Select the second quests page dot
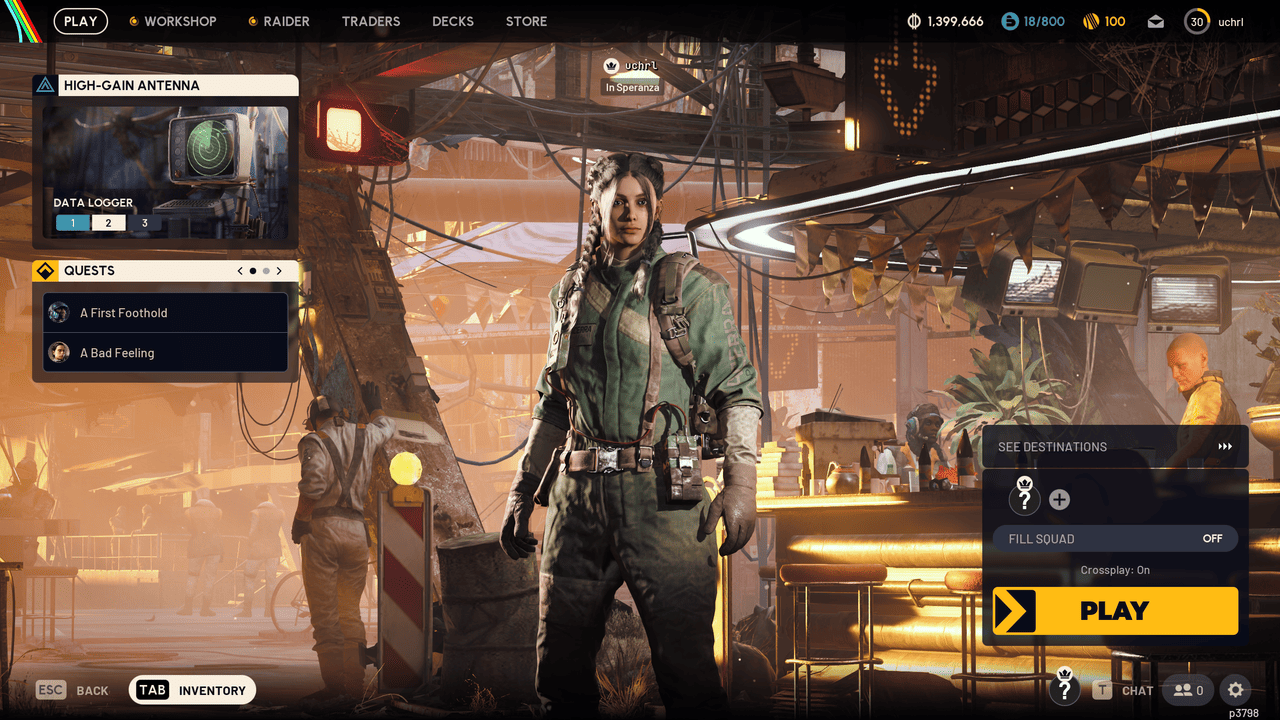1280x720 pixels. click(x=266, y=271)
